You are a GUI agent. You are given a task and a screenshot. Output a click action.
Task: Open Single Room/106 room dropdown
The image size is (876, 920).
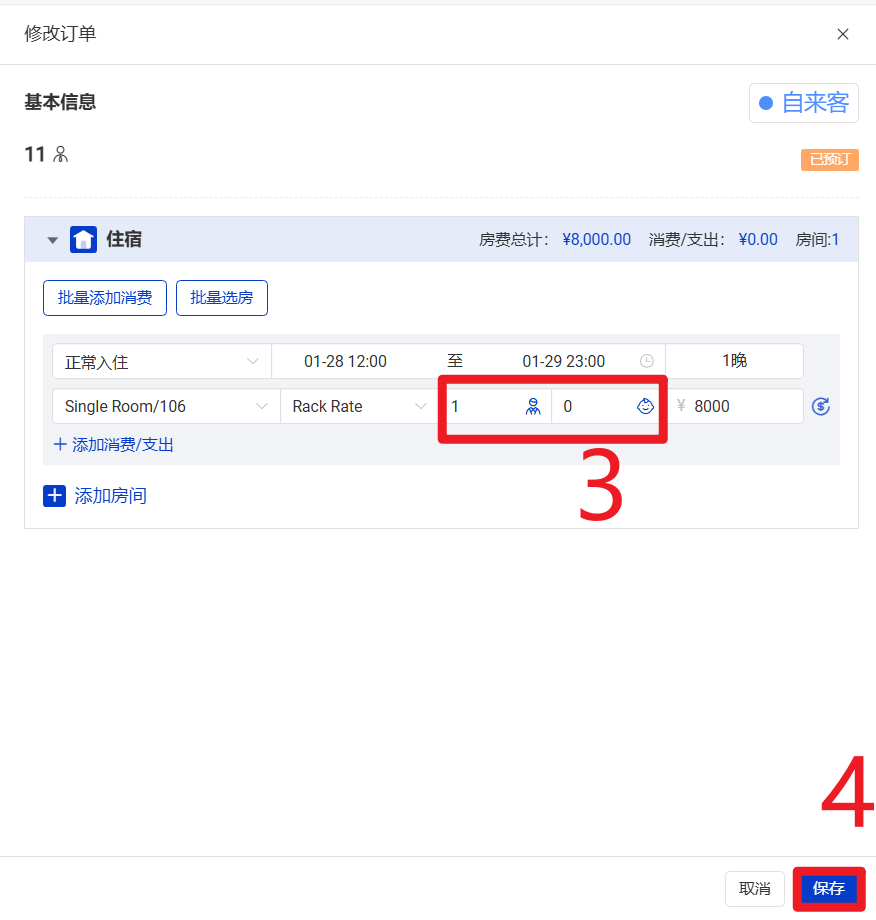click(x=165, y=406)
